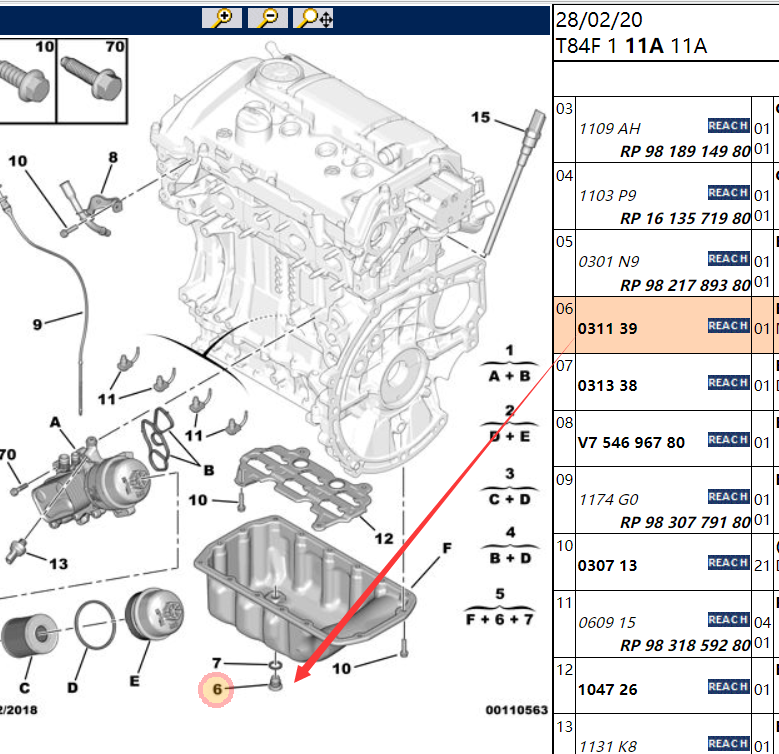Select replacement part RP 98 217 893 80
This screenshot has width=779, height=754.
point(685,285)
